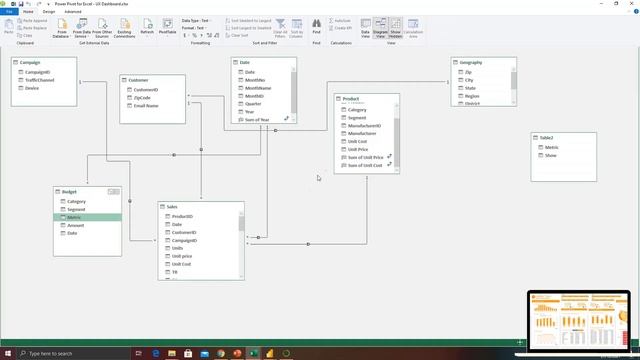The height and width of the screenshot is (360, 640).
Task: Open the File tab
Action: pos(9,11)
